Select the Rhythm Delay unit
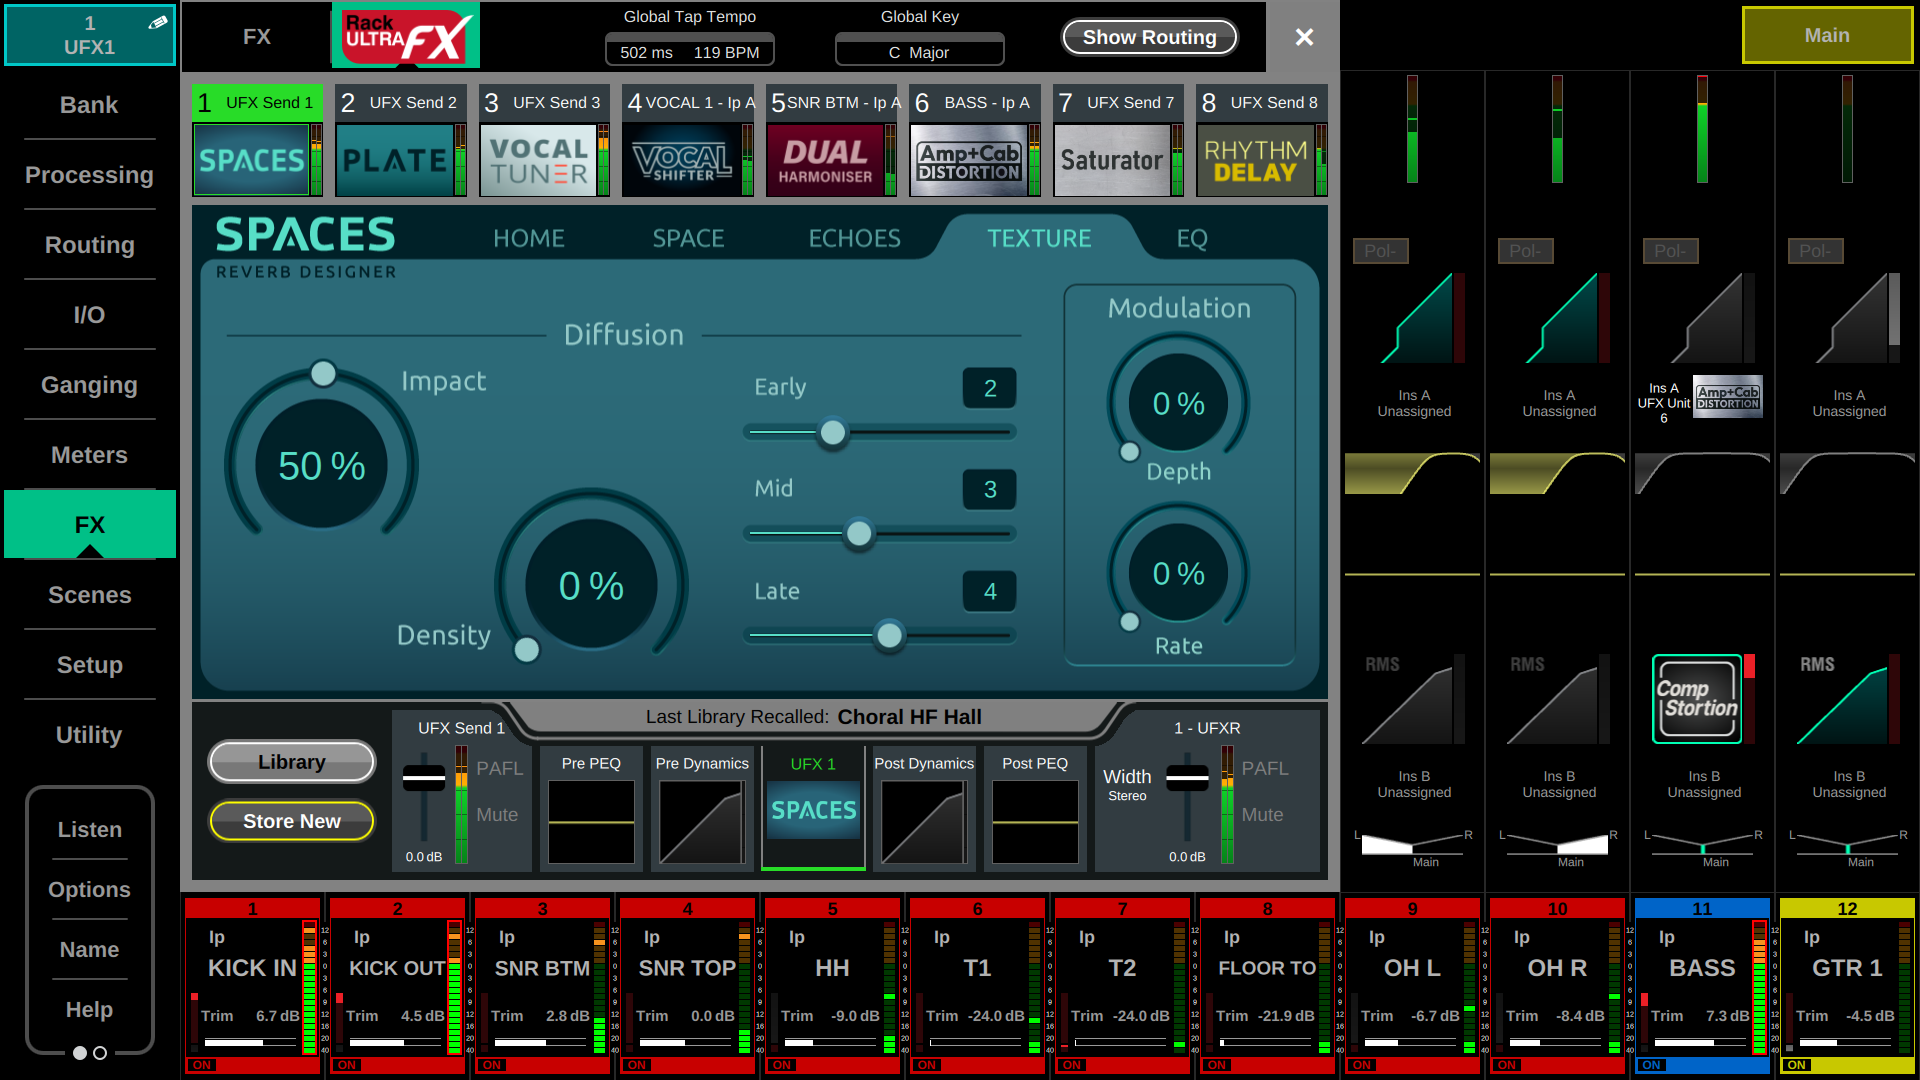 pyautogui.click(x=1255, y=160)
